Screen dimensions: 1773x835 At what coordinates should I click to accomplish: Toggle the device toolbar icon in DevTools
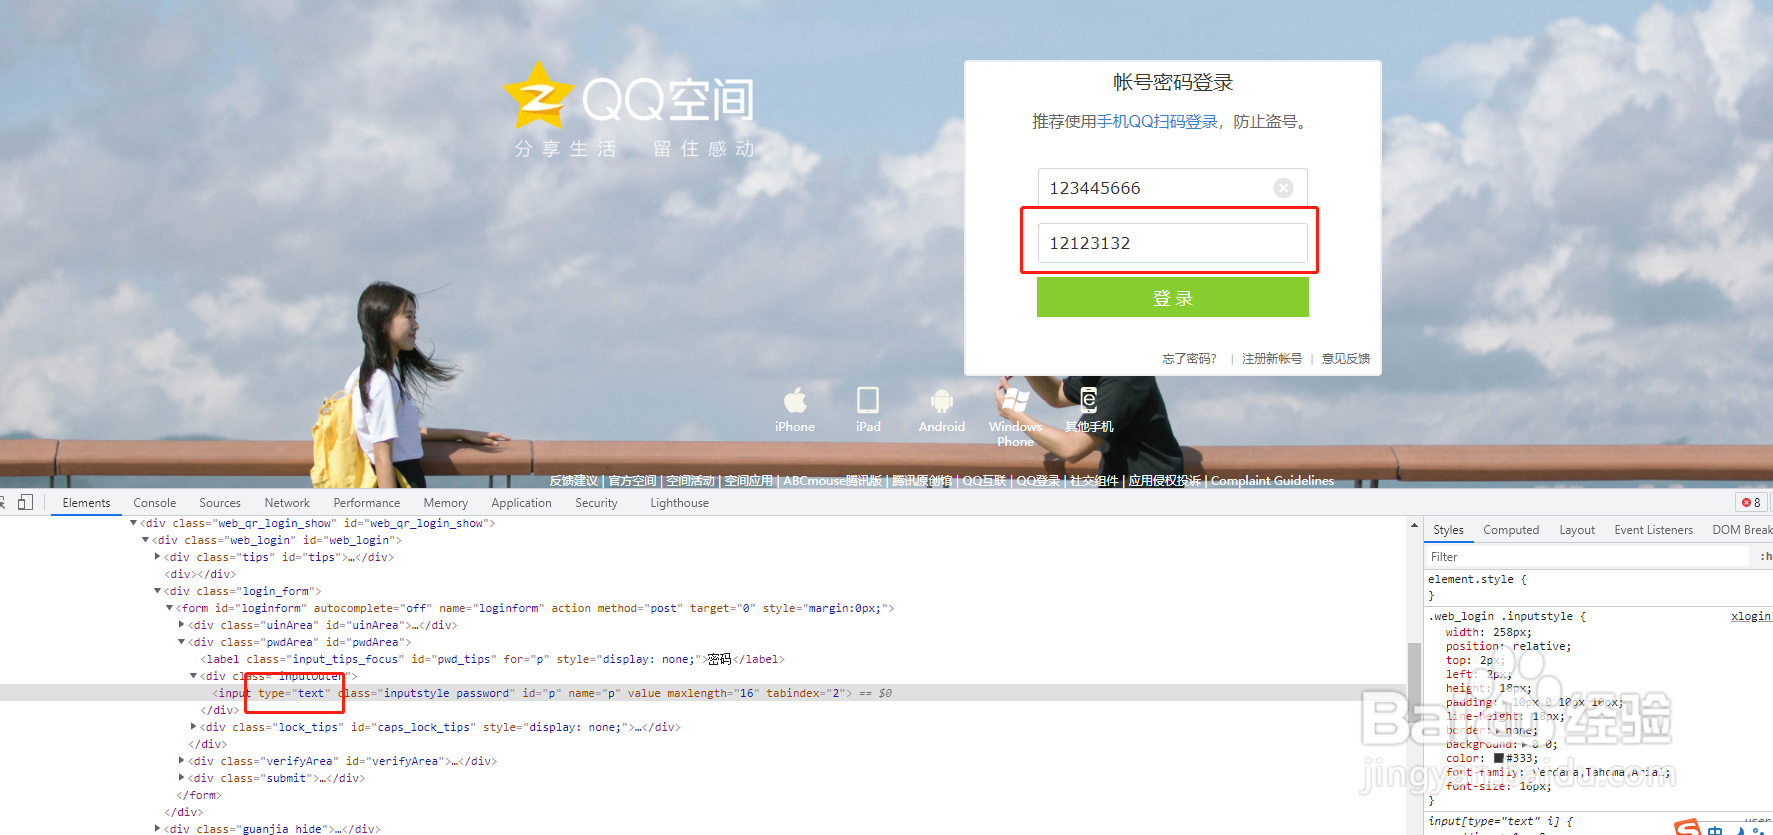coord(26,502)
